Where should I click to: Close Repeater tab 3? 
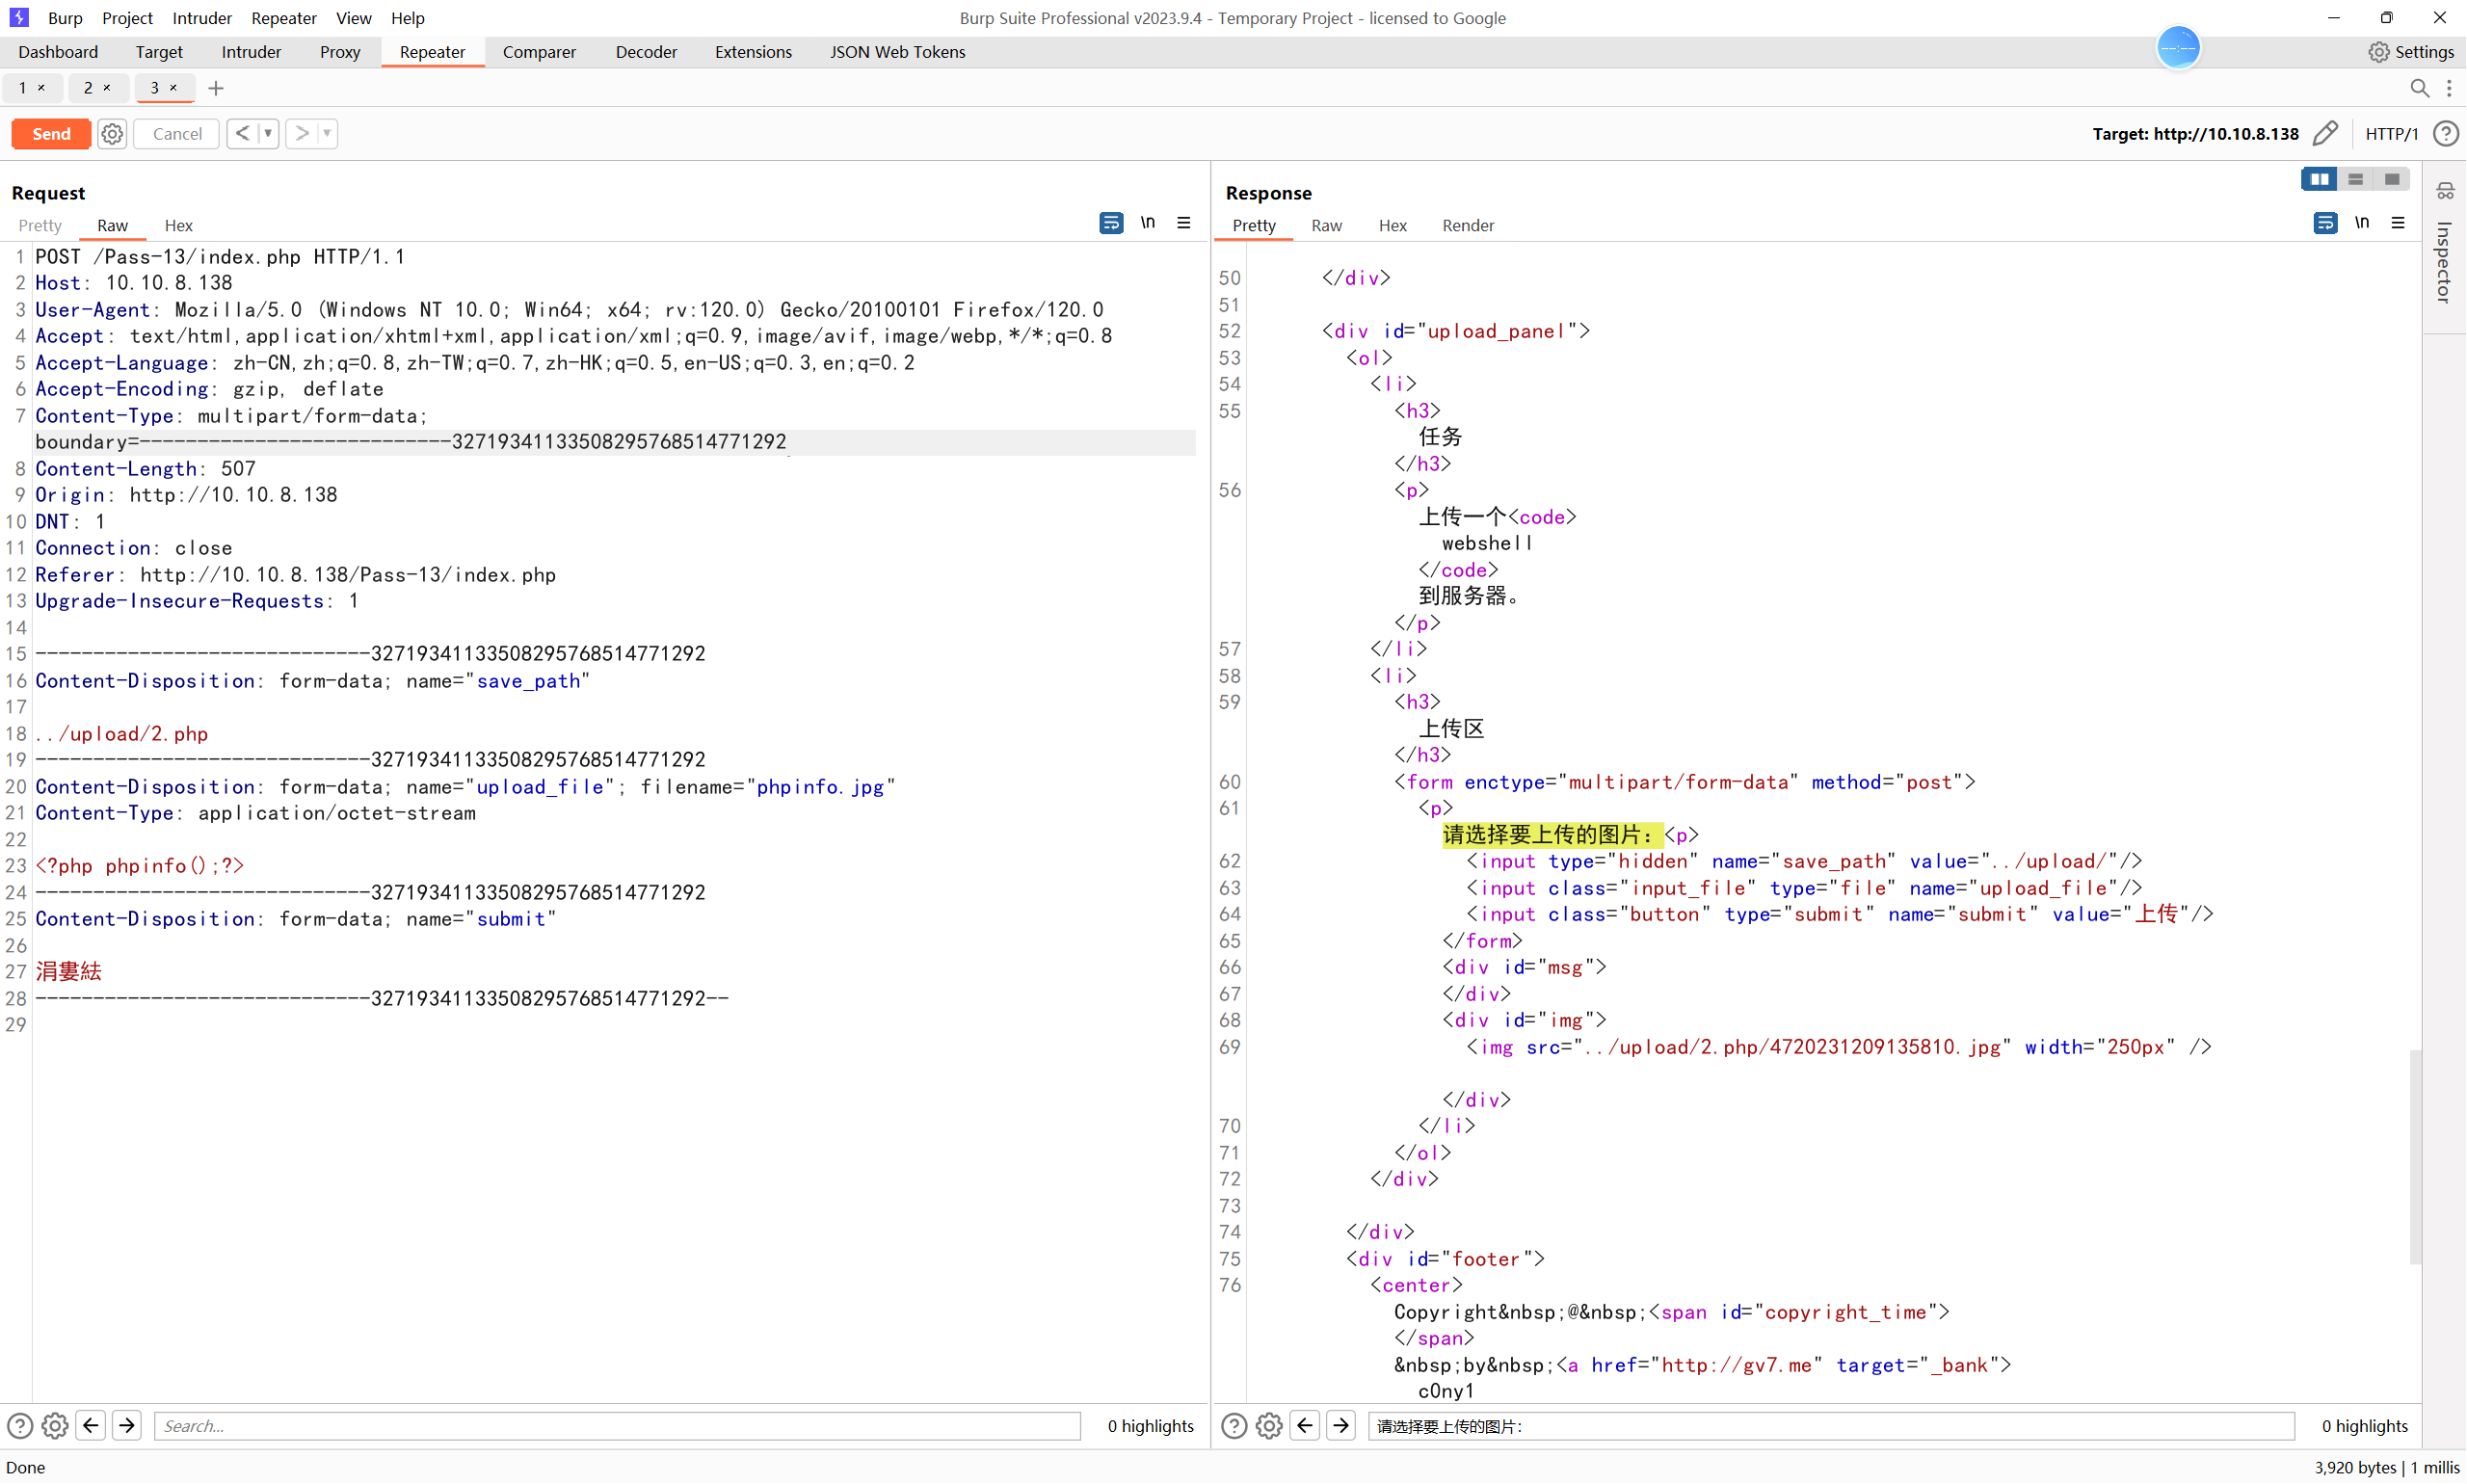coord(173,88)
